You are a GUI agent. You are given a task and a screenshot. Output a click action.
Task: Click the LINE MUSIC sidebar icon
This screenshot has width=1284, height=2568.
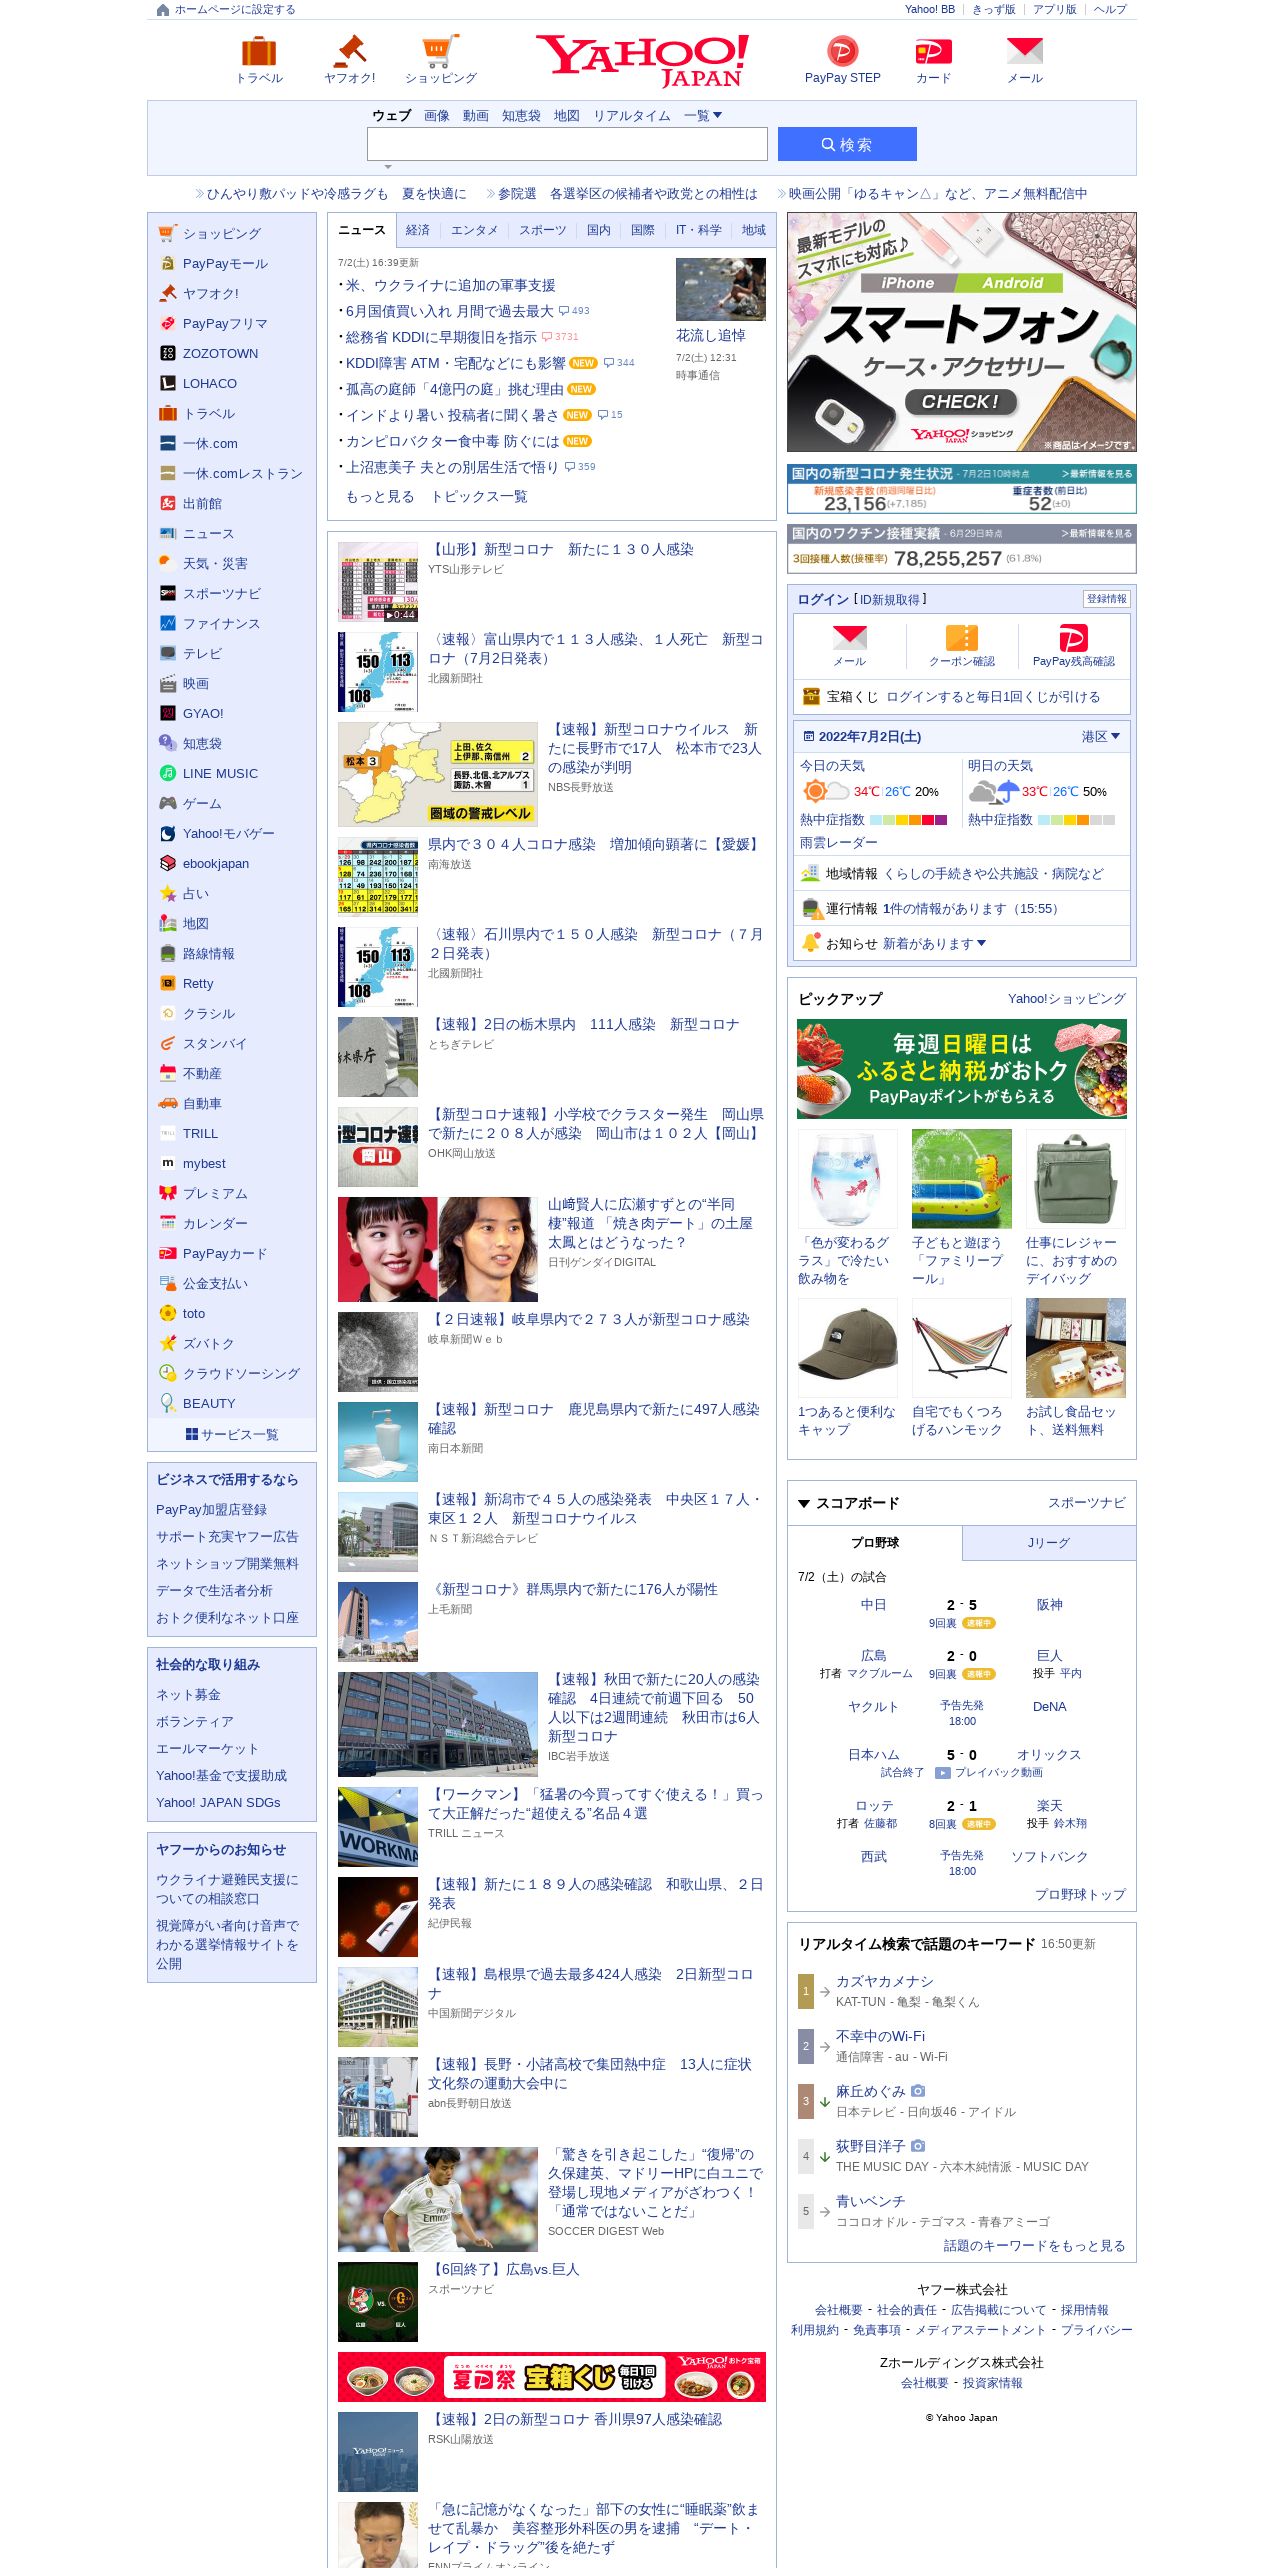point(168,773)
